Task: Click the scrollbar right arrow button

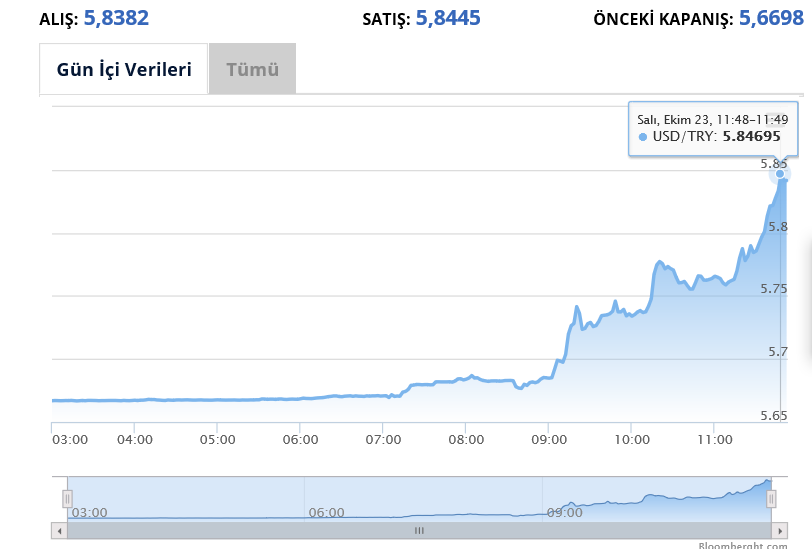Action: coord(780,530)
